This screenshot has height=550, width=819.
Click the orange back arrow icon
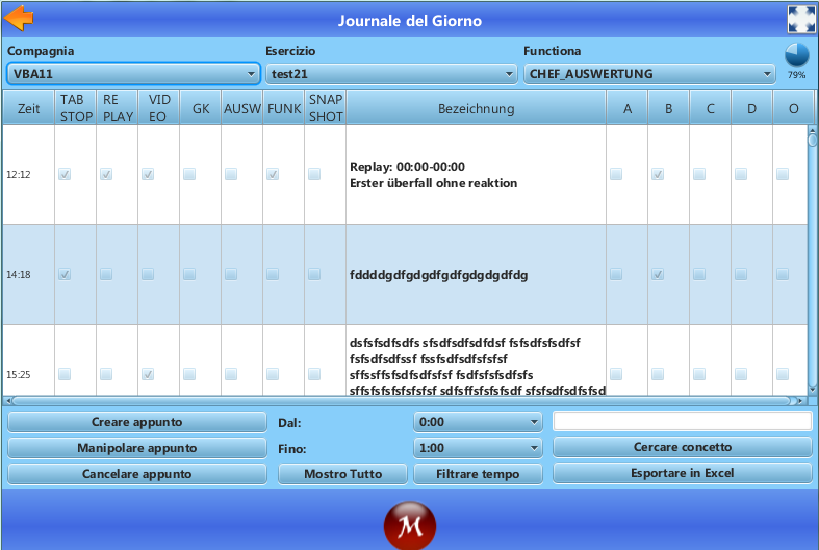(x=19, y=18)
